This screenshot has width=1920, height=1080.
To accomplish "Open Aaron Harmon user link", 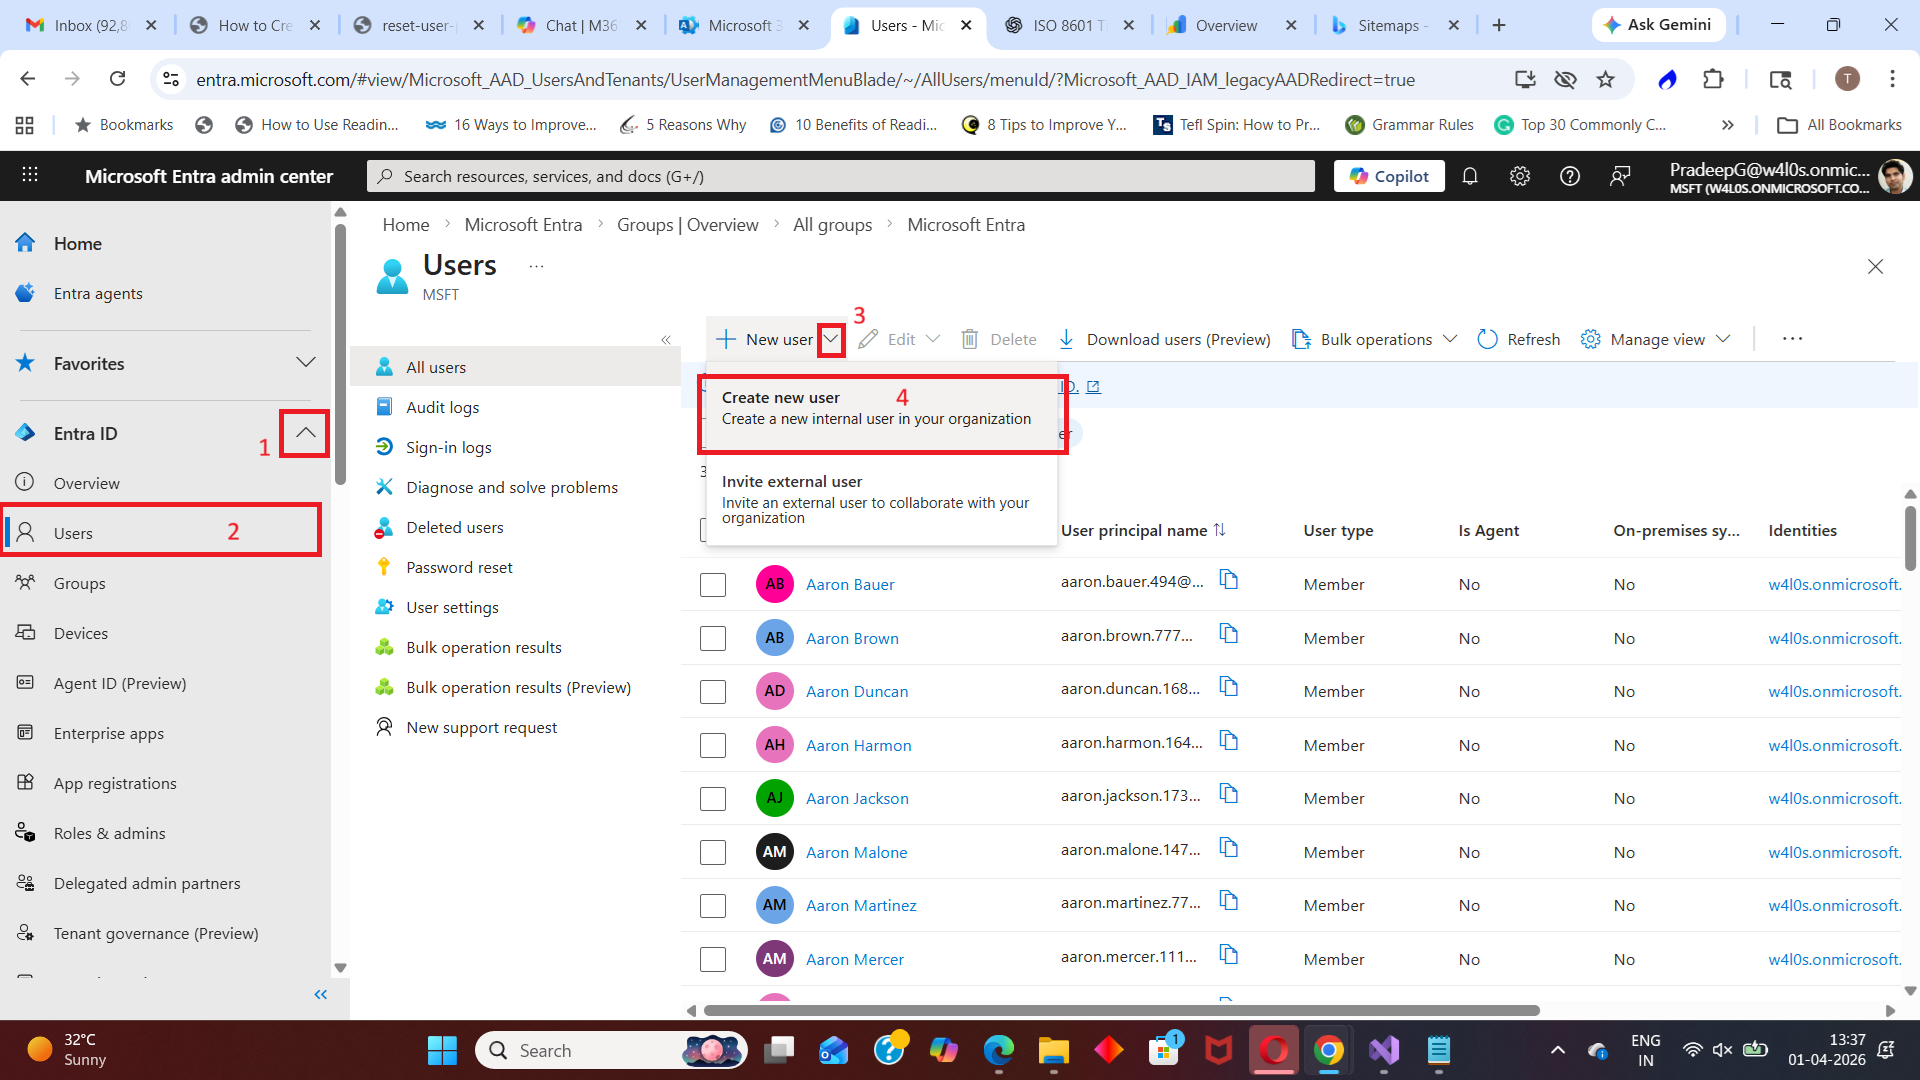I will (858, 745).
